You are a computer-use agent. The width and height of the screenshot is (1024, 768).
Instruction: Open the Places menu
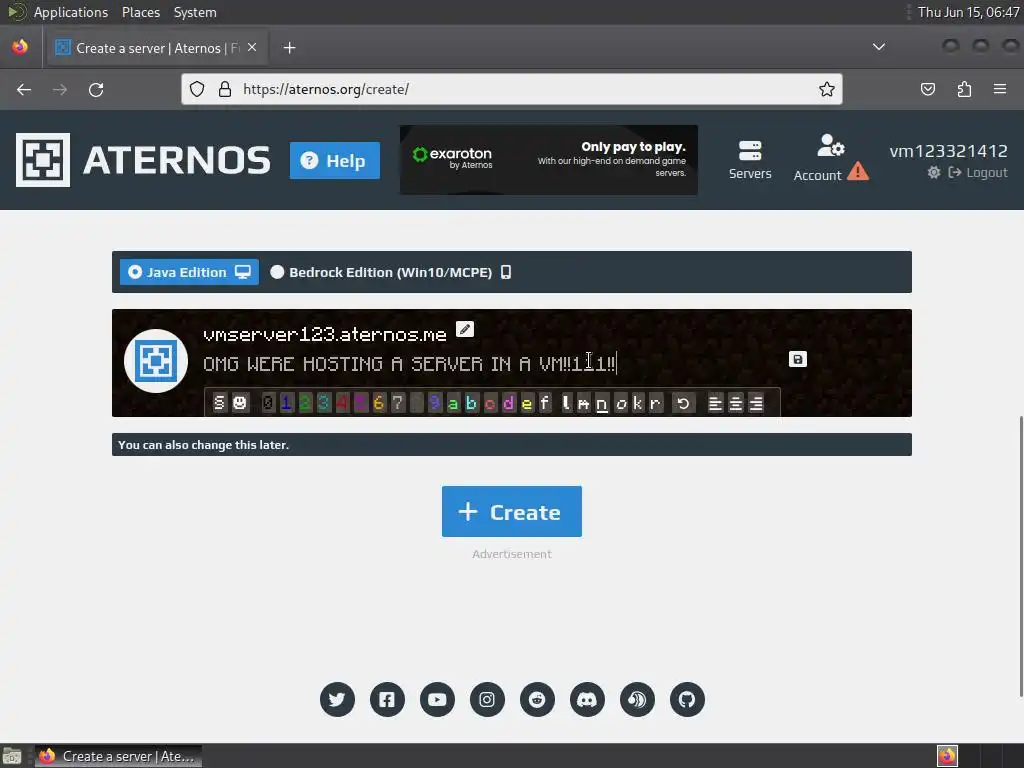[x=140, y=12]
